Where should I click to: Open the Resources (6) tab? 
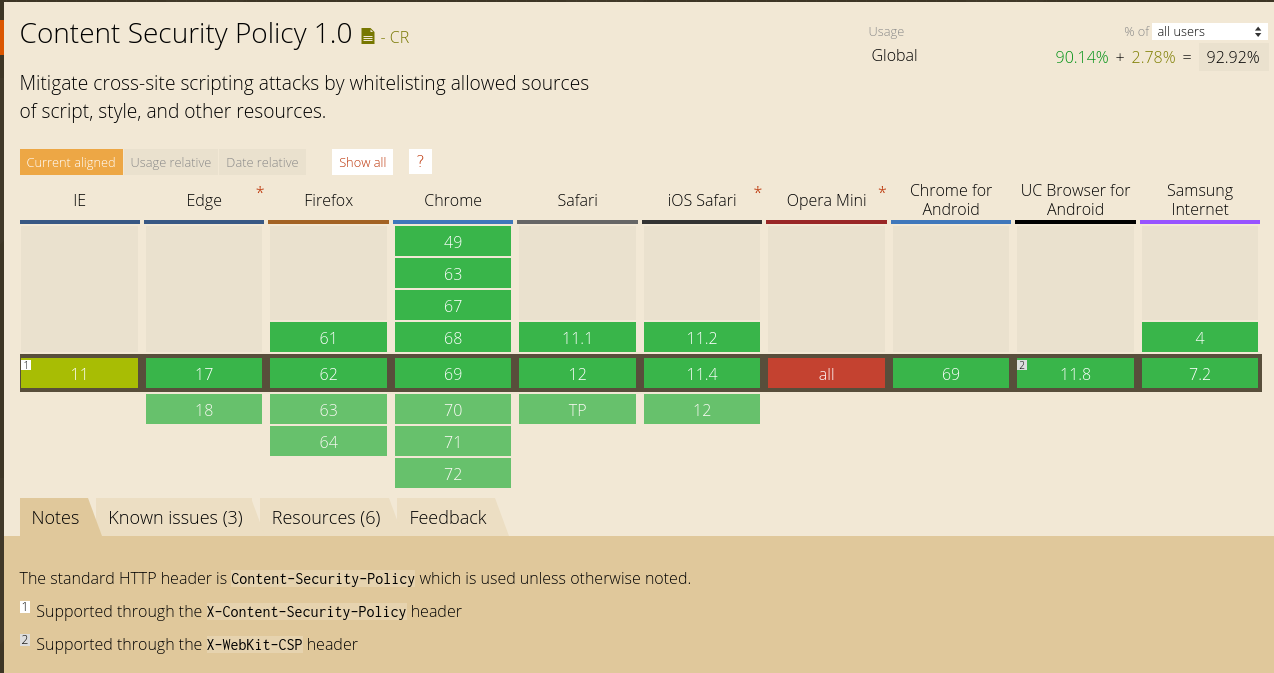click(326, 517)
